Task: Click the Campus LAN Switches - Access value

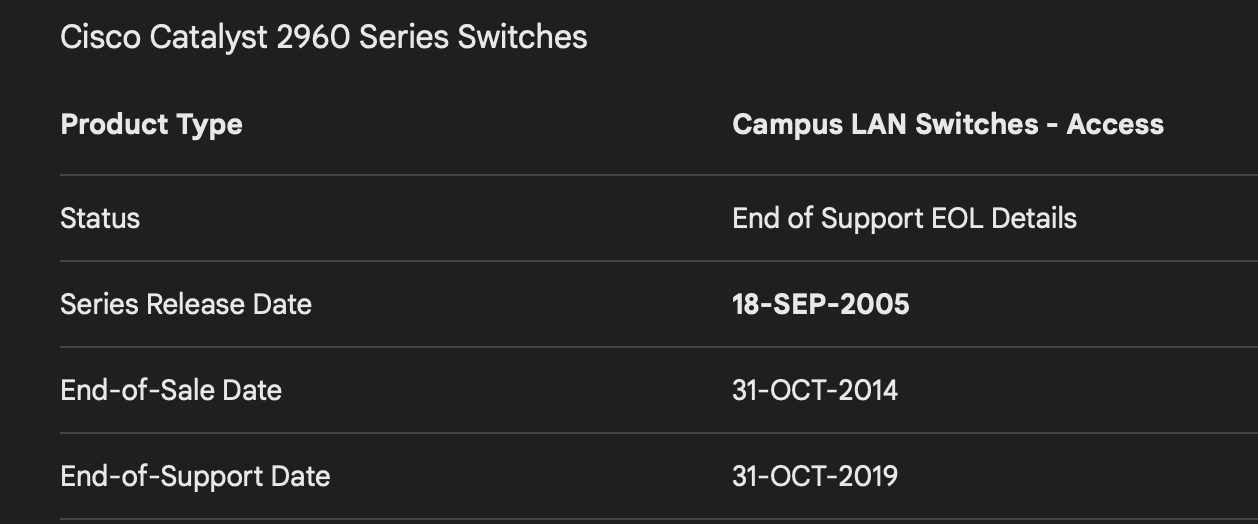Action: pyautogui.click(x=947, y=124)
